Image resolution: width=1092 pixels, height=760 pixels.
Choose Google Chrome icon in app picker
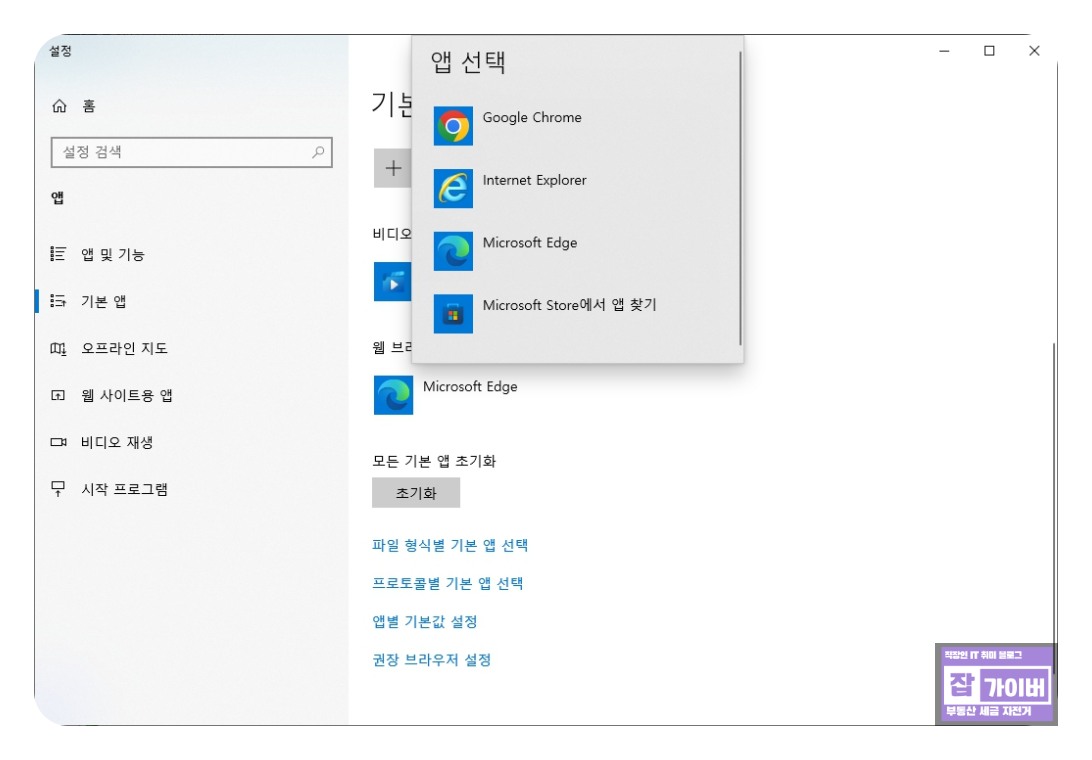pyautogui.click(x=453, y=126)
